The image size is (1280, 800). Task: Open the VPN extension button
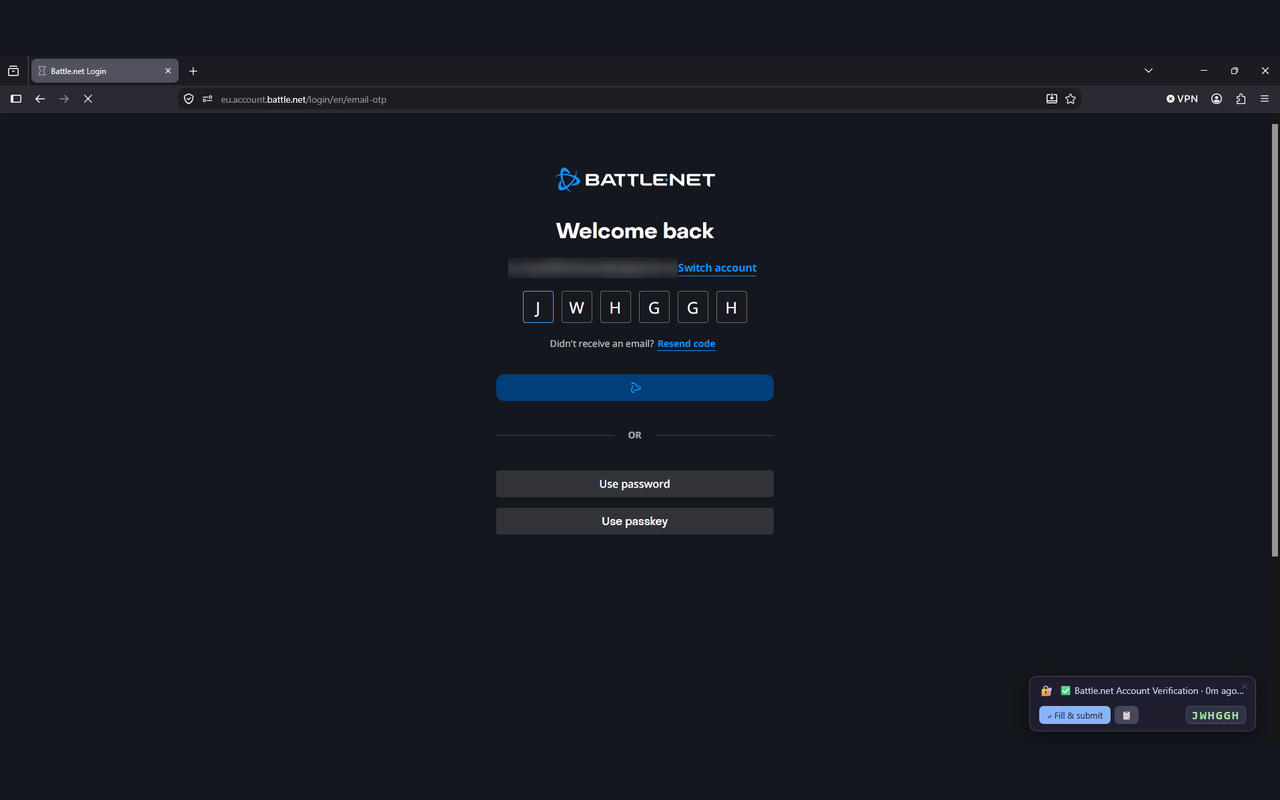(x=1182, y=99)
